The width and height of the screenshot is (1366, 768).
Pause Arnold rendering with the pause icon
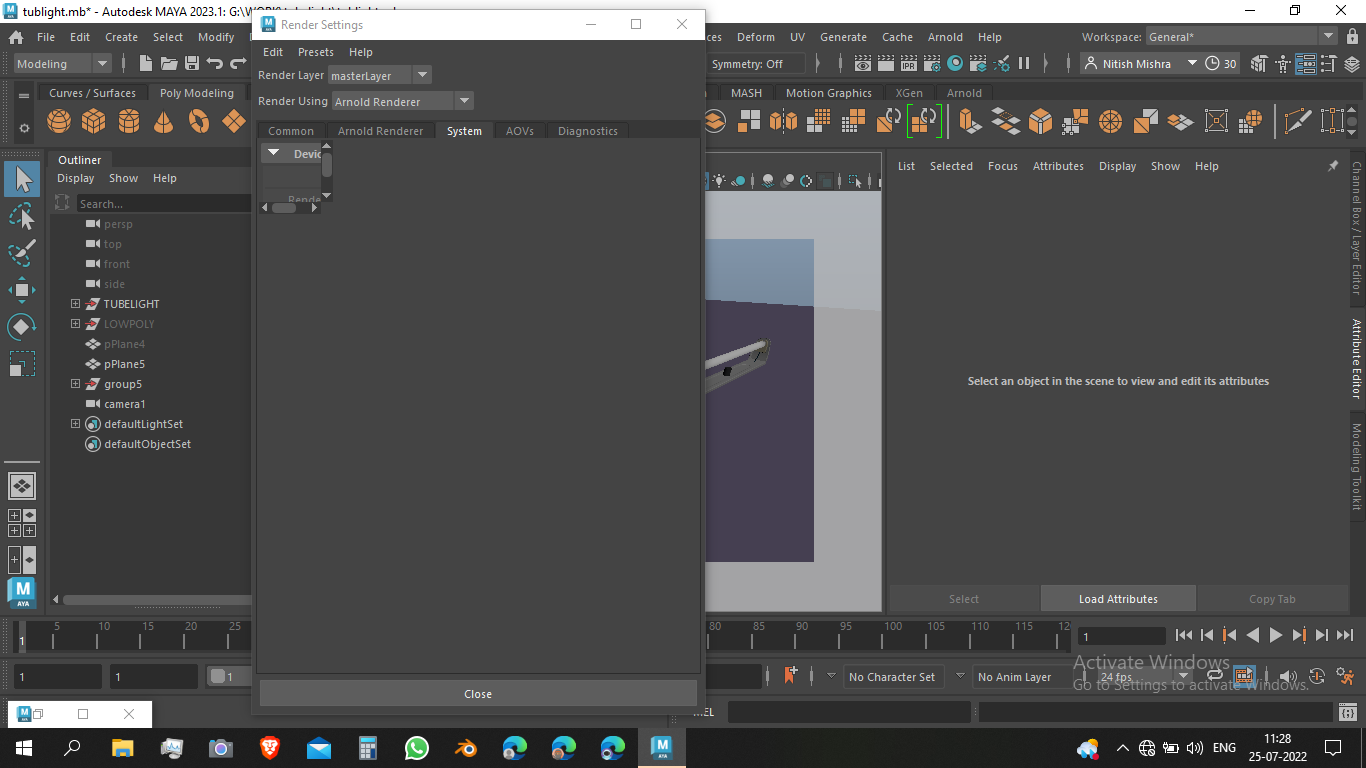click(1024, 63)
